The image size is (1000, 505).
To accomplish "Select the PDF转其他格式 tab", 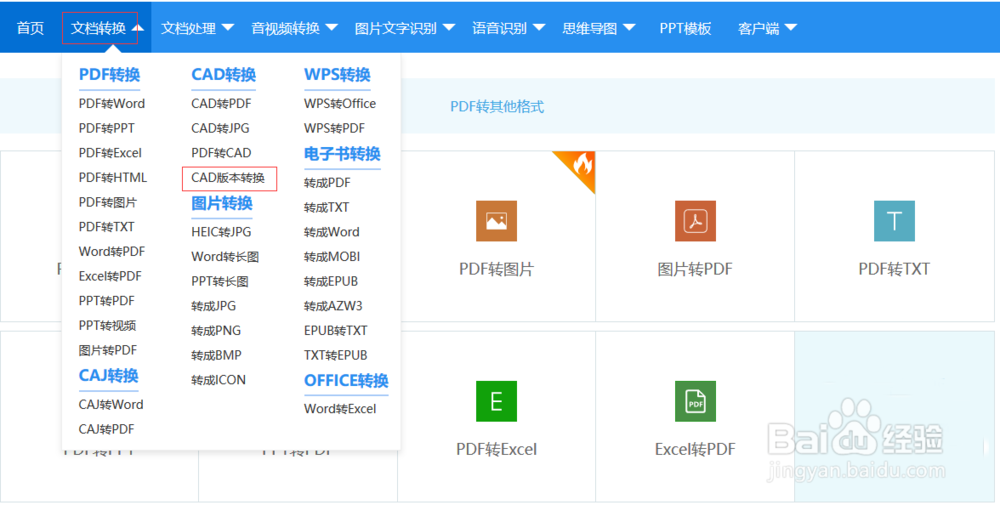I will point(497,106).
